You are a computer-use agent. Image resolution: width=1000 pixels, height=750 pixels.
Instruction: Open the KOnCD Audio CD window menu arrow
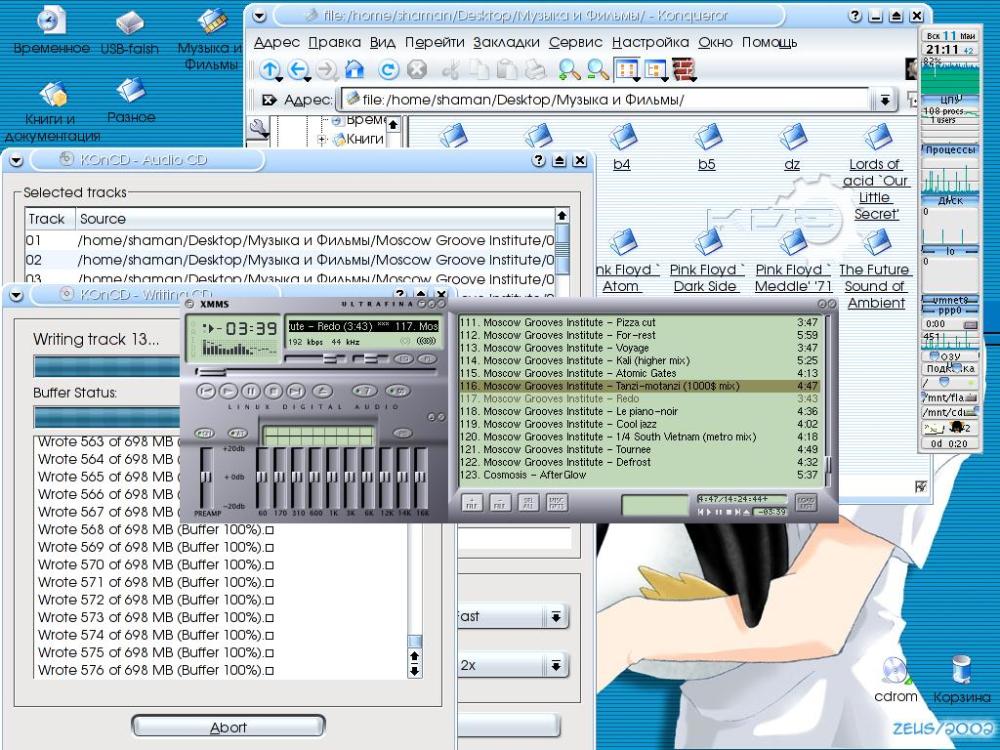click(x=16, y=161)
